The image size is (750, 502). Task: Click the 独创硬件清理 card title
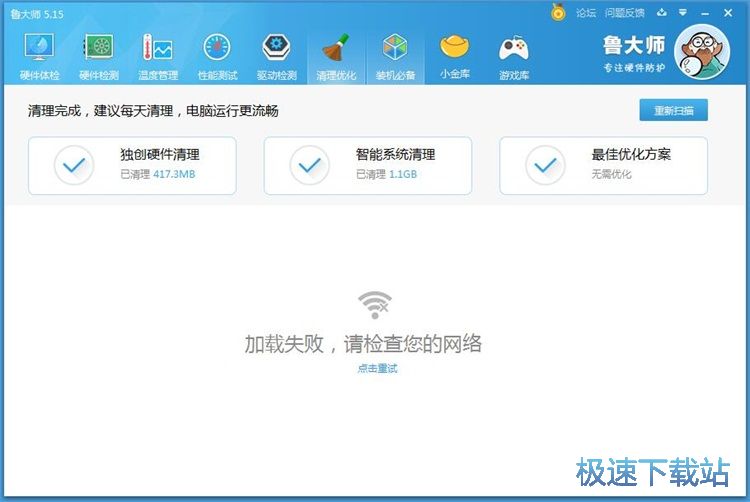159,154
